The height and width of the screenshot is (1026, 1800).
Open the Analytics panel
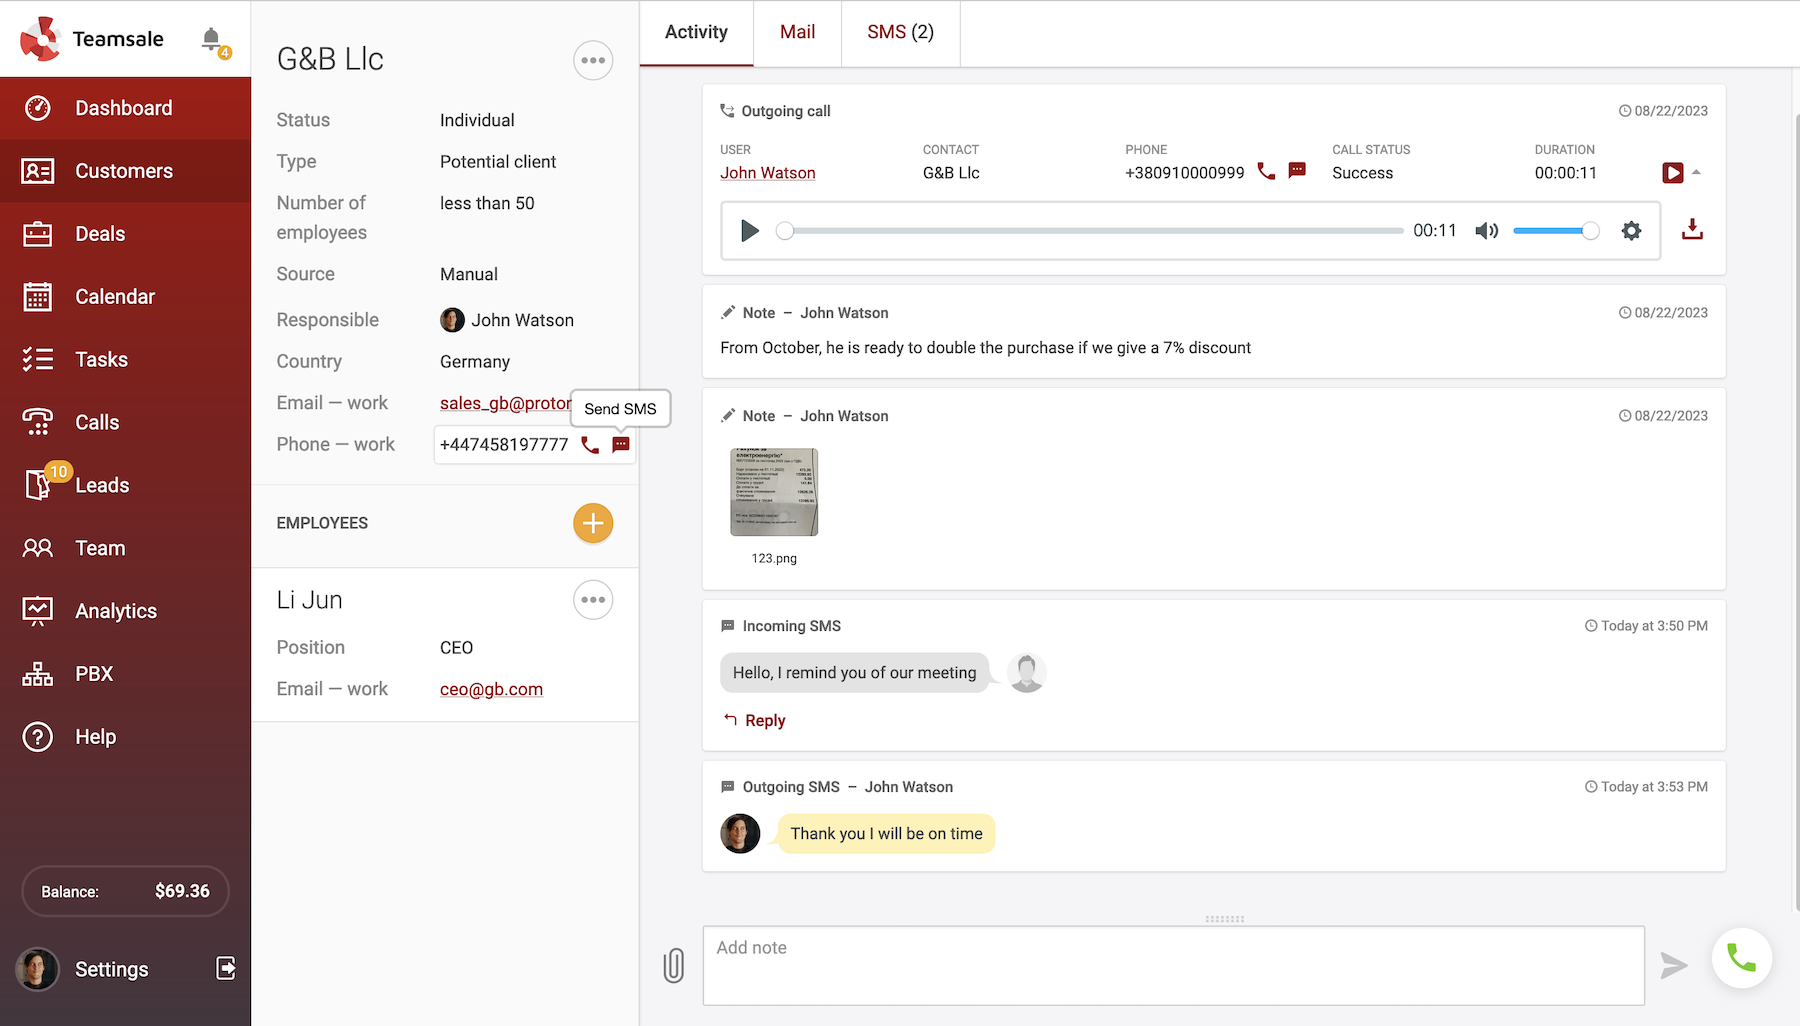tap(115, 610)
